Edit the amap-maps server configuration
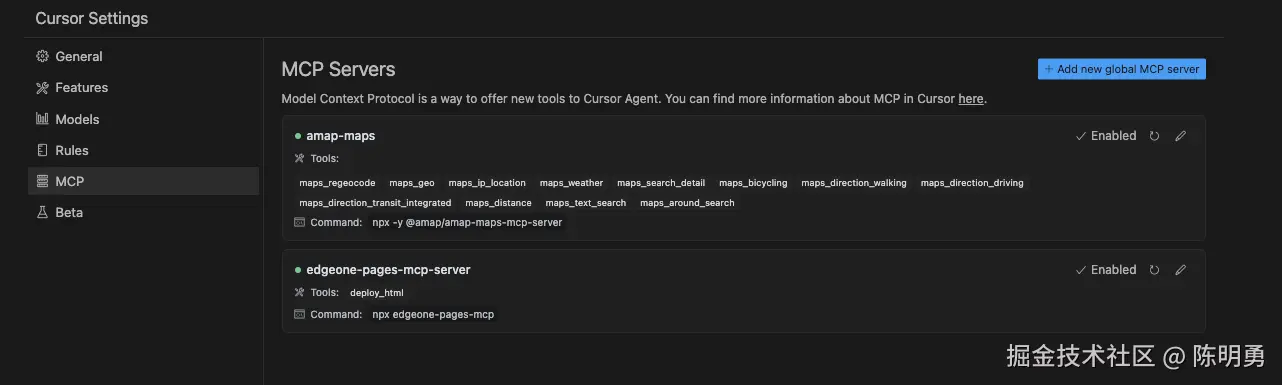This screenshot has height=385, width=1282. pos(1180,136)
